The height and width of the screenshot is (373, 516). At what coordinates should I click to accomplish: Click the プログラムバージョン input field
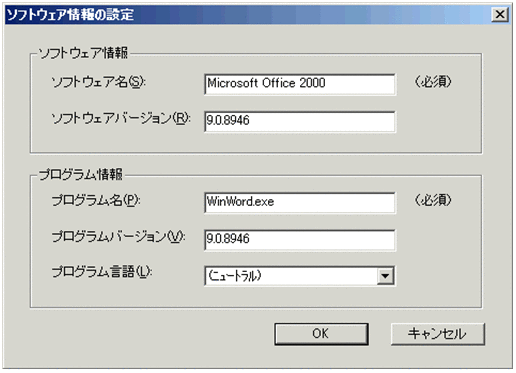[x=300, y=240]
